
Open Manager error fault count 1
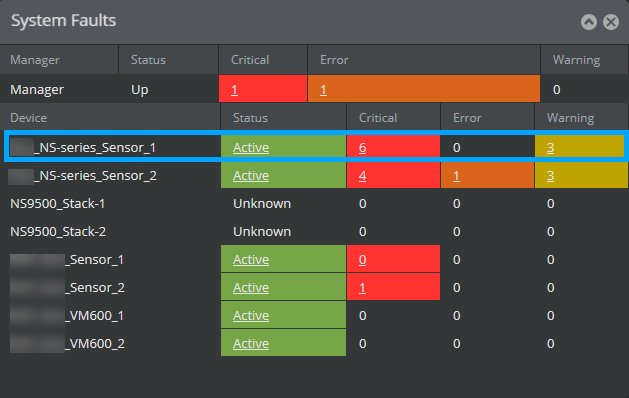click(x=323, y=89)
